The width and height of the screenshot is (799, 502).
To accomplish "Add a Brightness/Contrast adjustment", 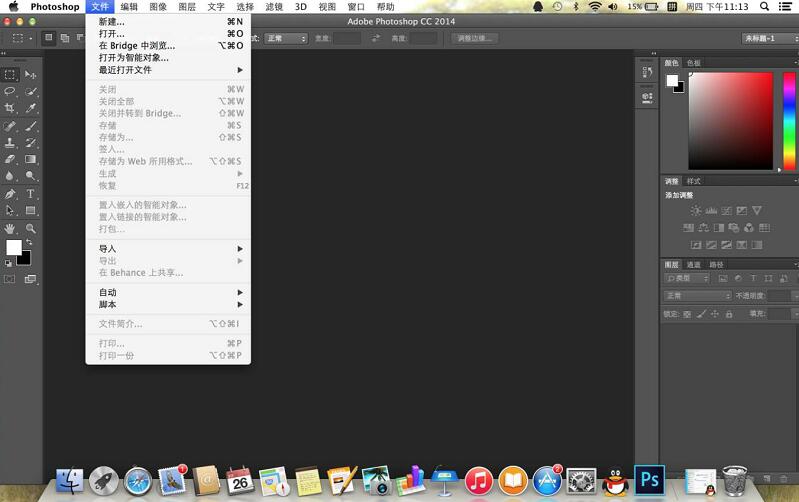I will point(696,210).
